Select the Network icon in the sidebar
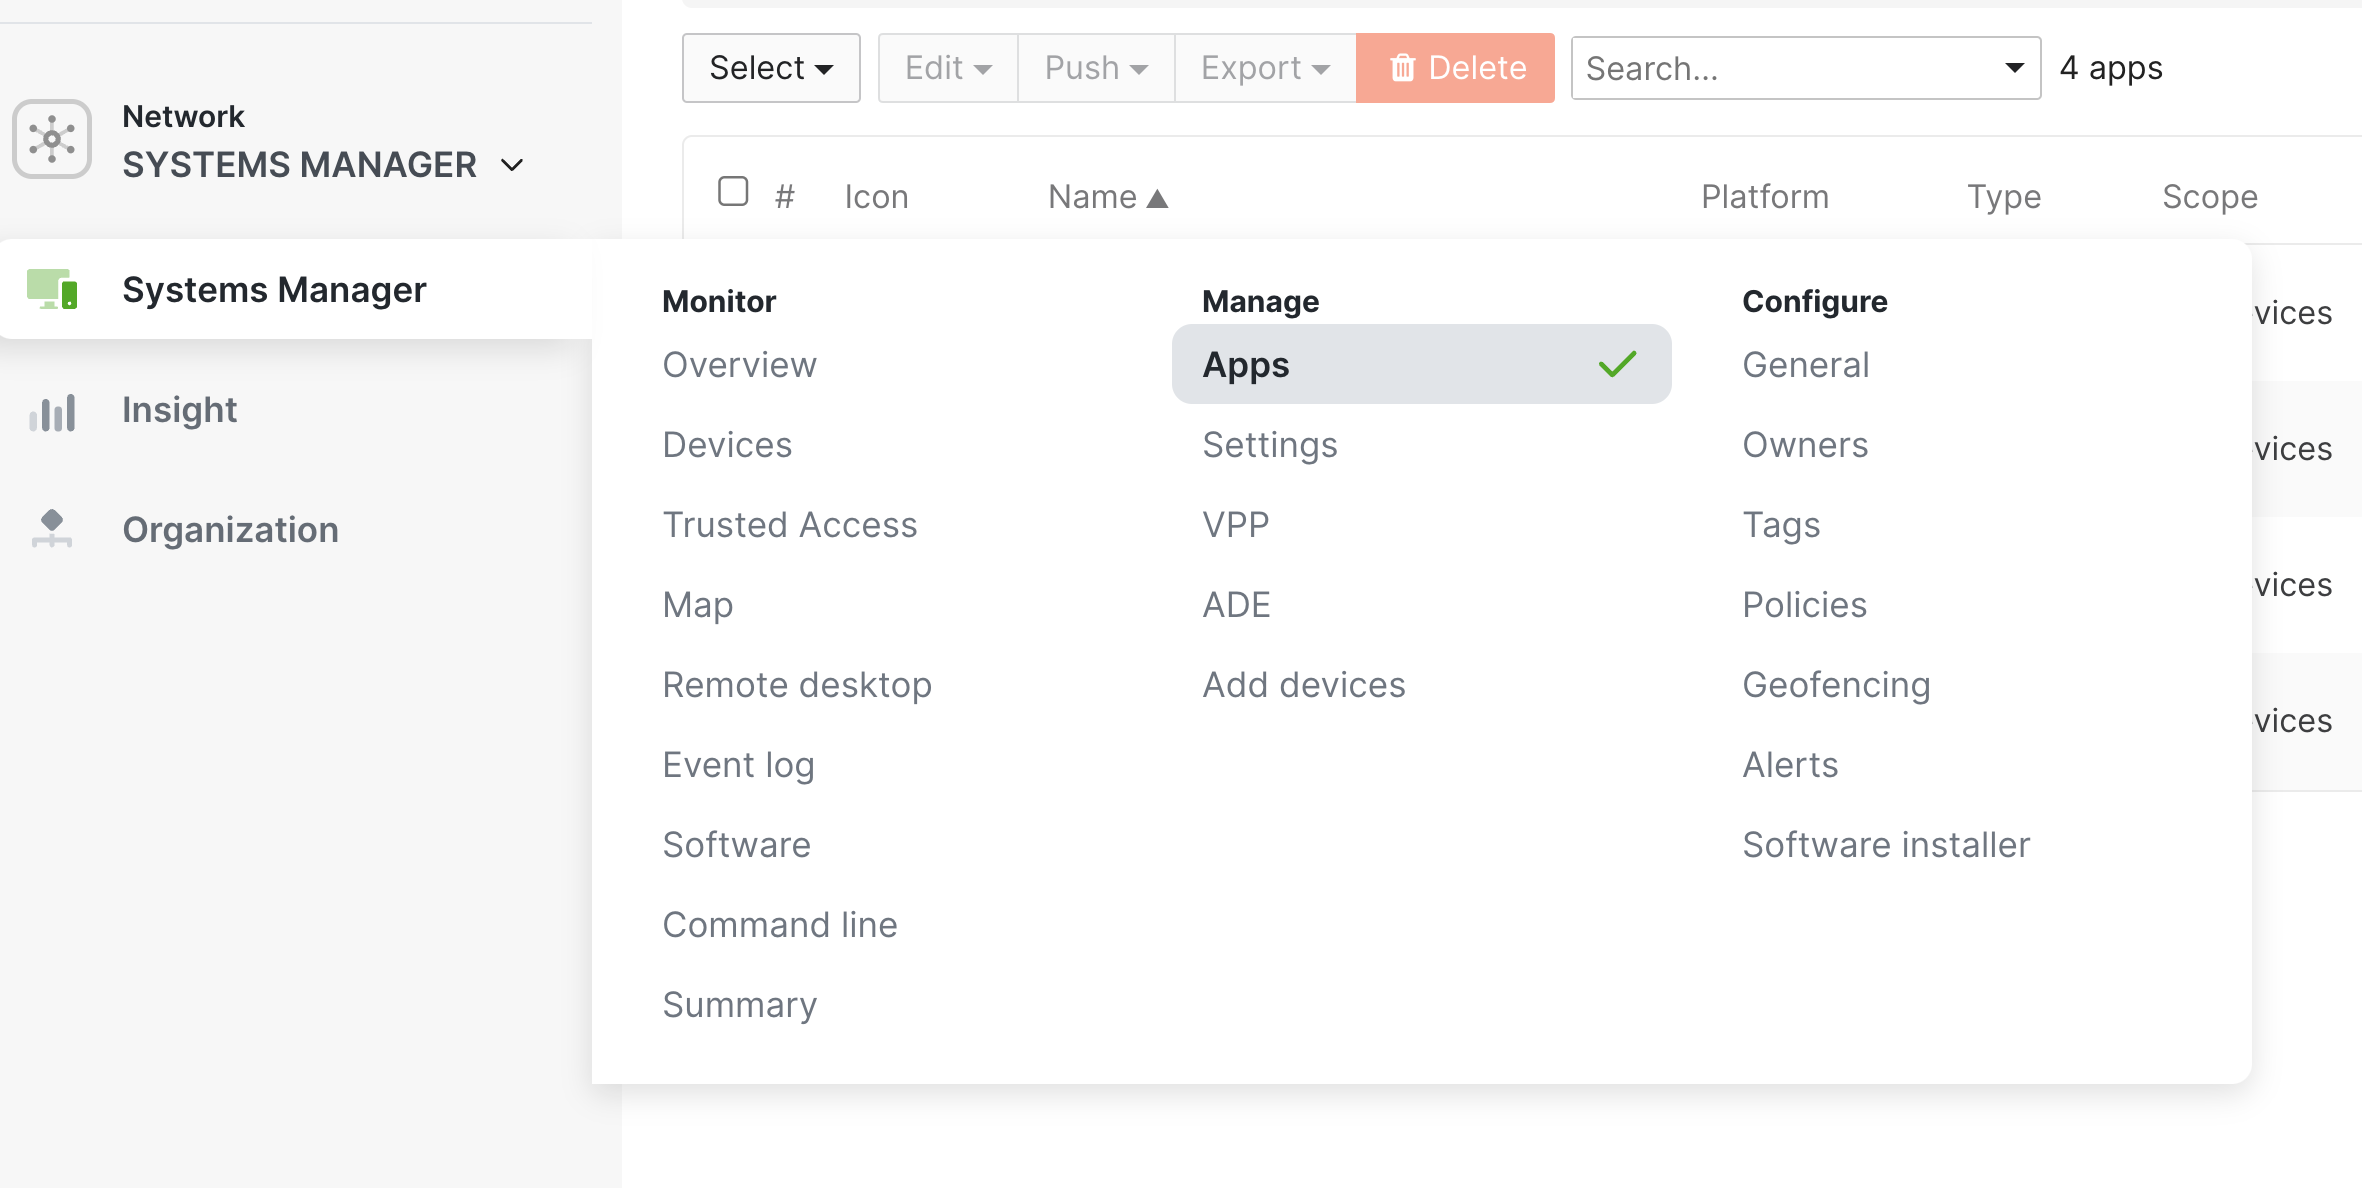 [52, 139]
